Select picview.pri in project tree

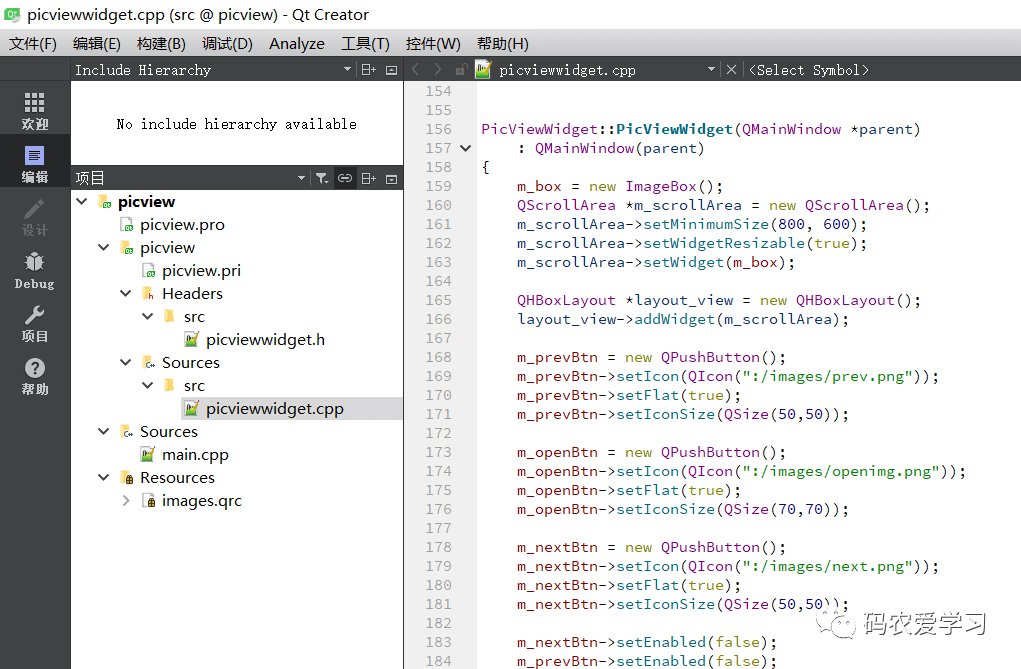pos(201,271)
